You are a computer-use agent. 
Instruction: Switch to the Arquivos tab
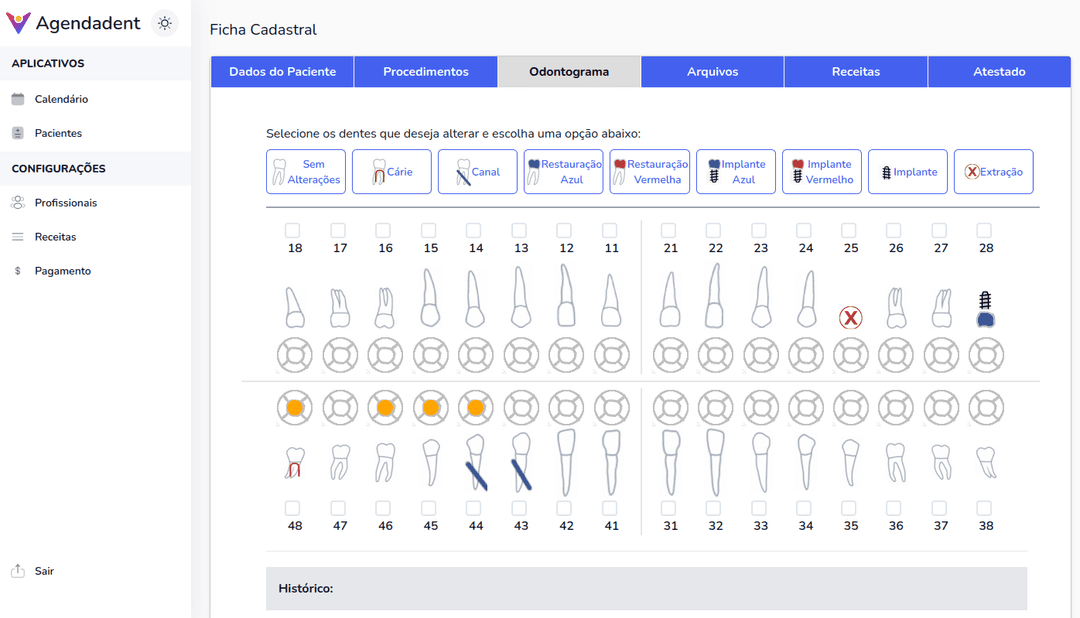(x=712, y=71)
